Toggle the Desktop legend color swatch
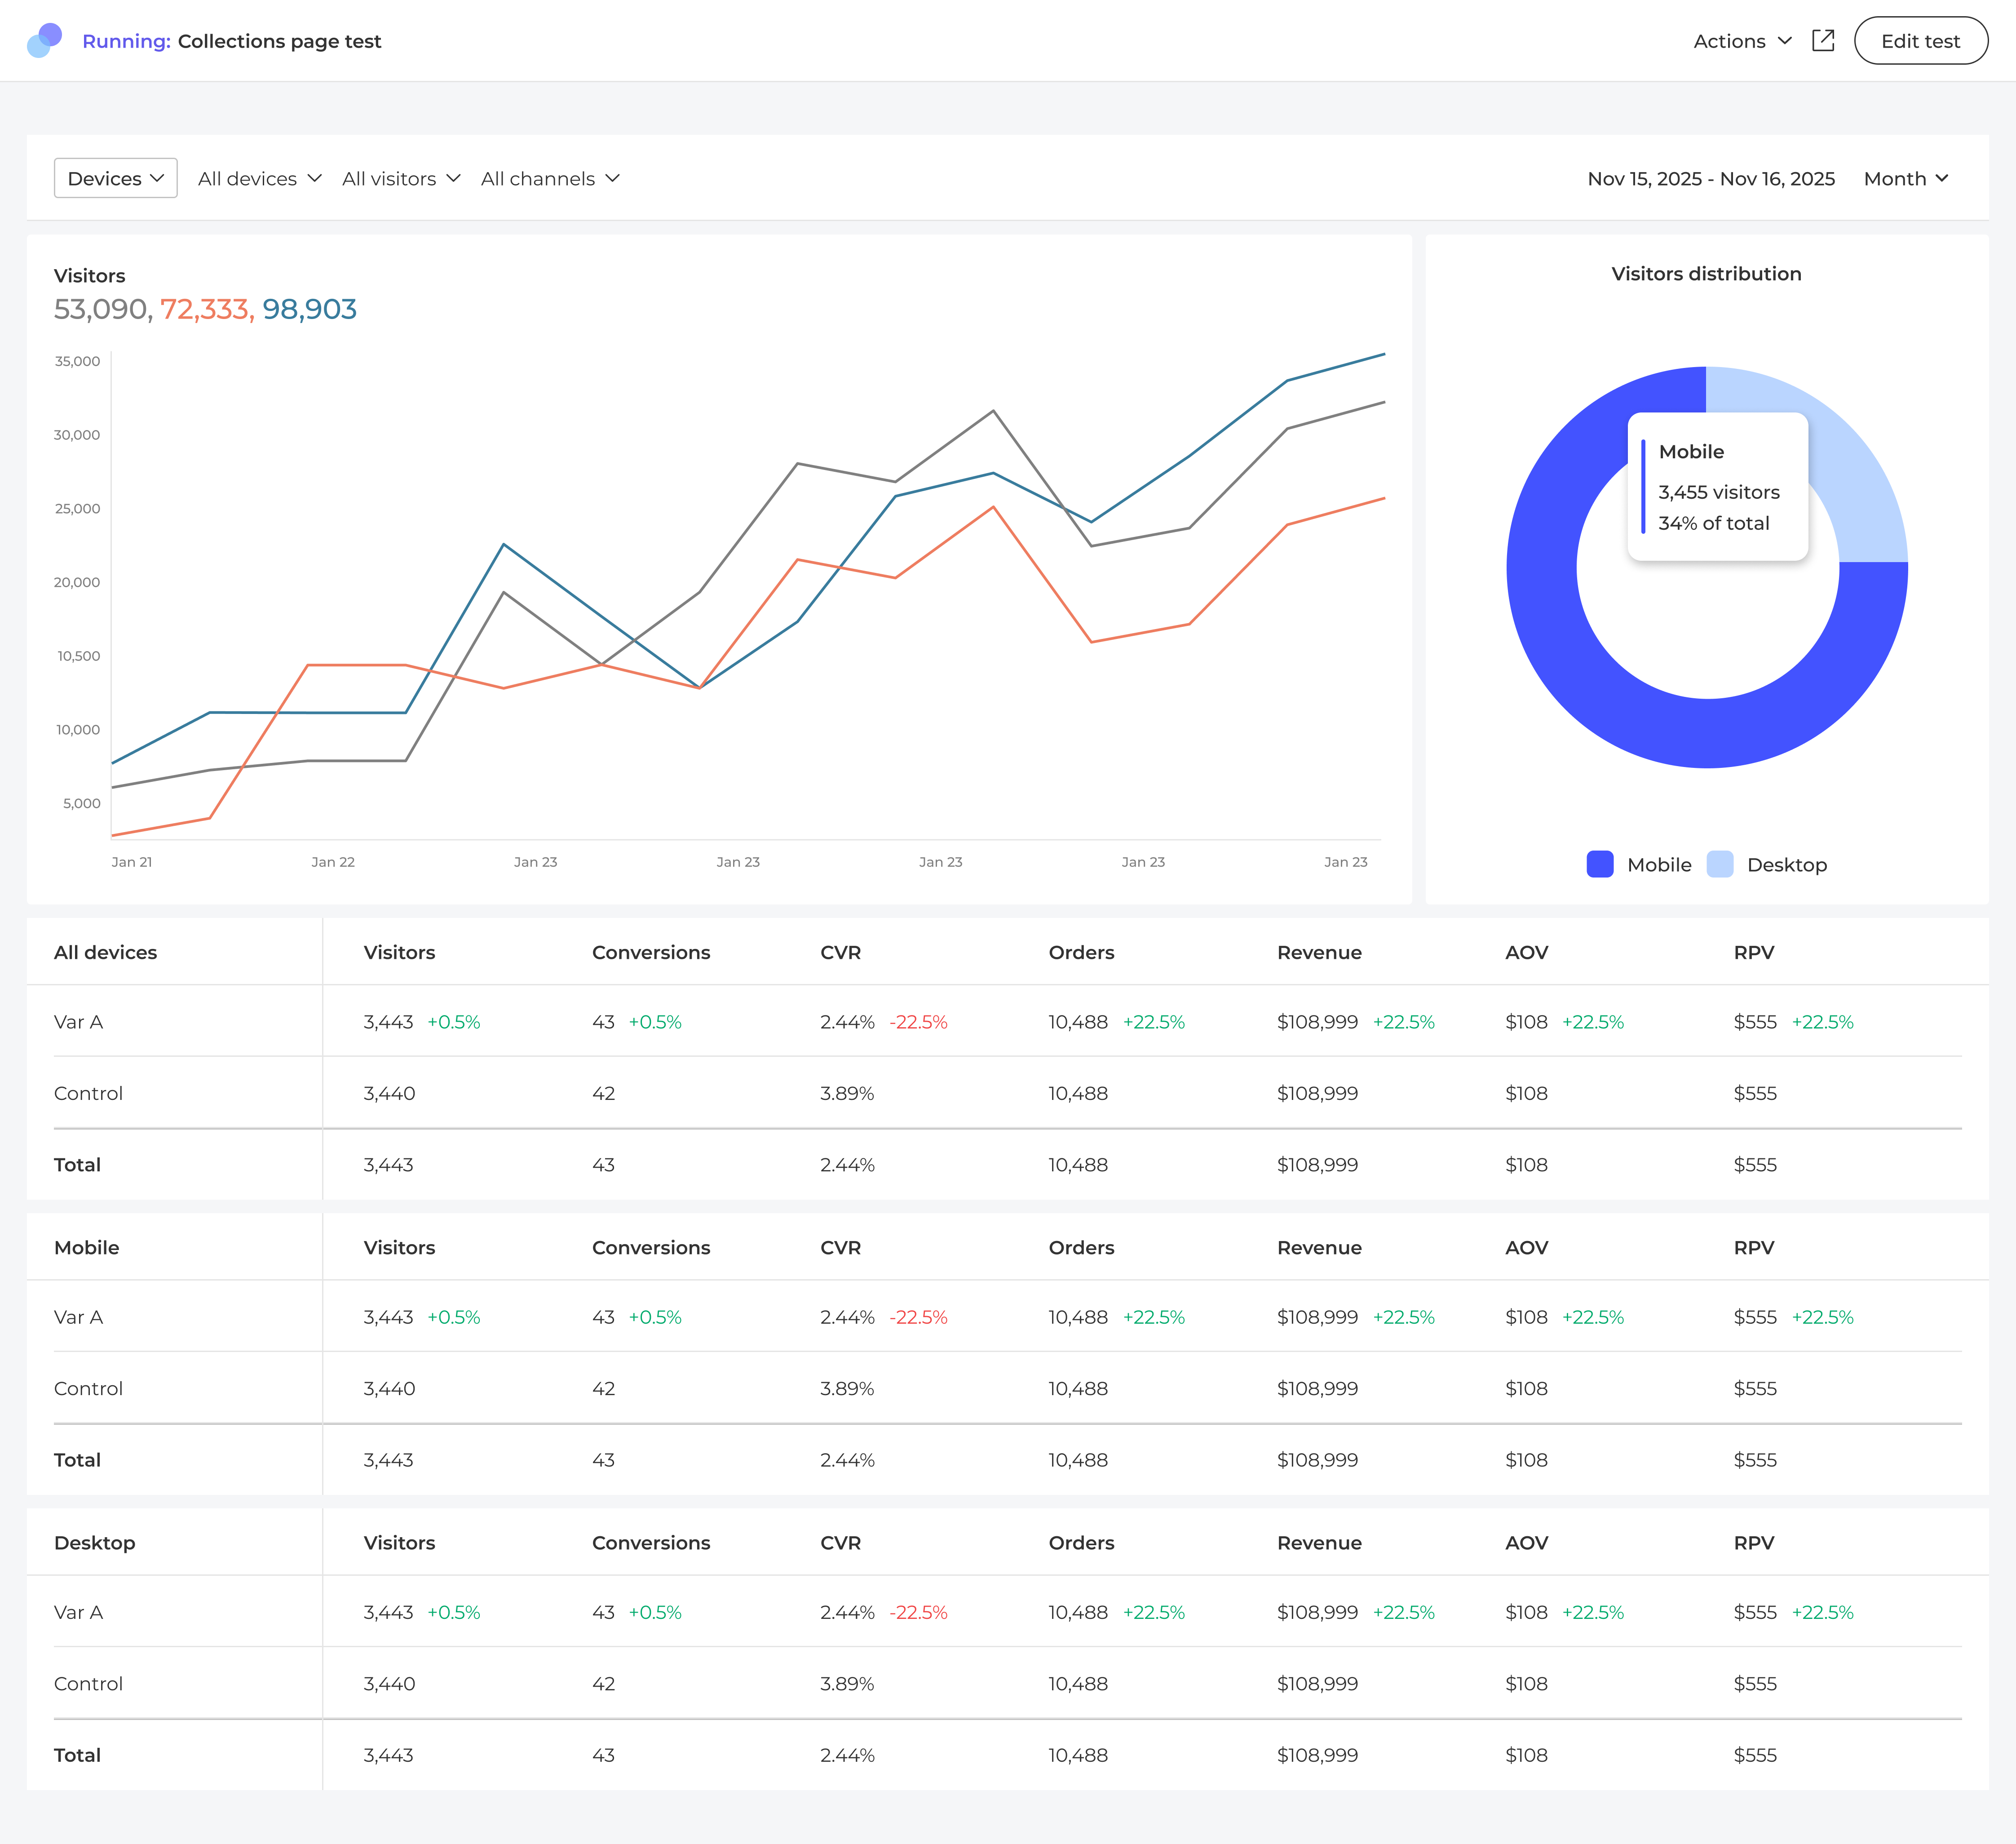The height and width of the screenshot is (1844, 2016). click(1720, 864)
